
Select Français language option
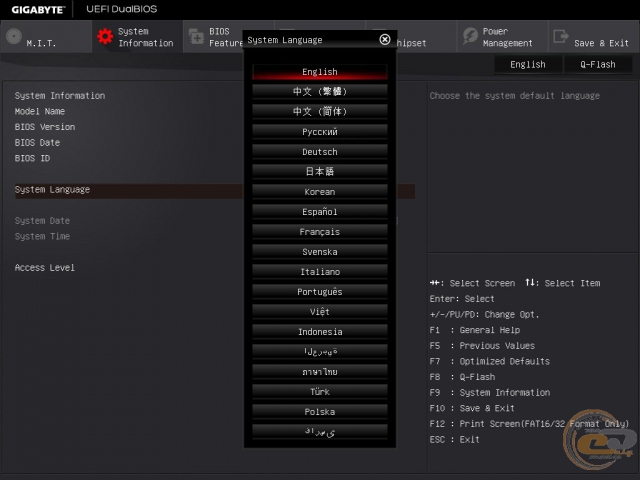(320, 232)
